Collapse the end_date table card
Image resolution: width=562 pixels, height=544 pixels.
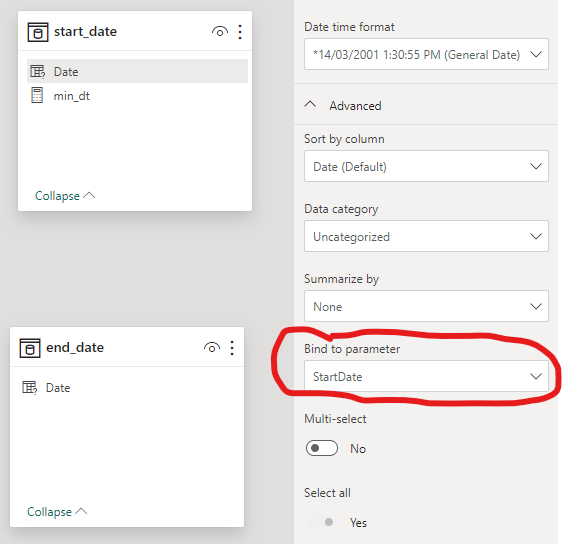(57, 512)
